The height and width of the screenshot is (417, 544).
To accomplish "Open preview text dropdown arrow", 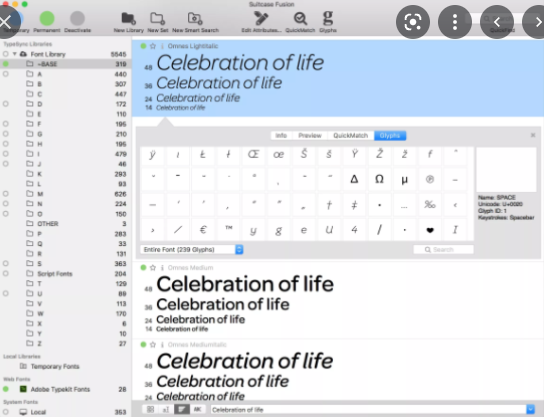I will pyautogui.click(x=530, y=409).
